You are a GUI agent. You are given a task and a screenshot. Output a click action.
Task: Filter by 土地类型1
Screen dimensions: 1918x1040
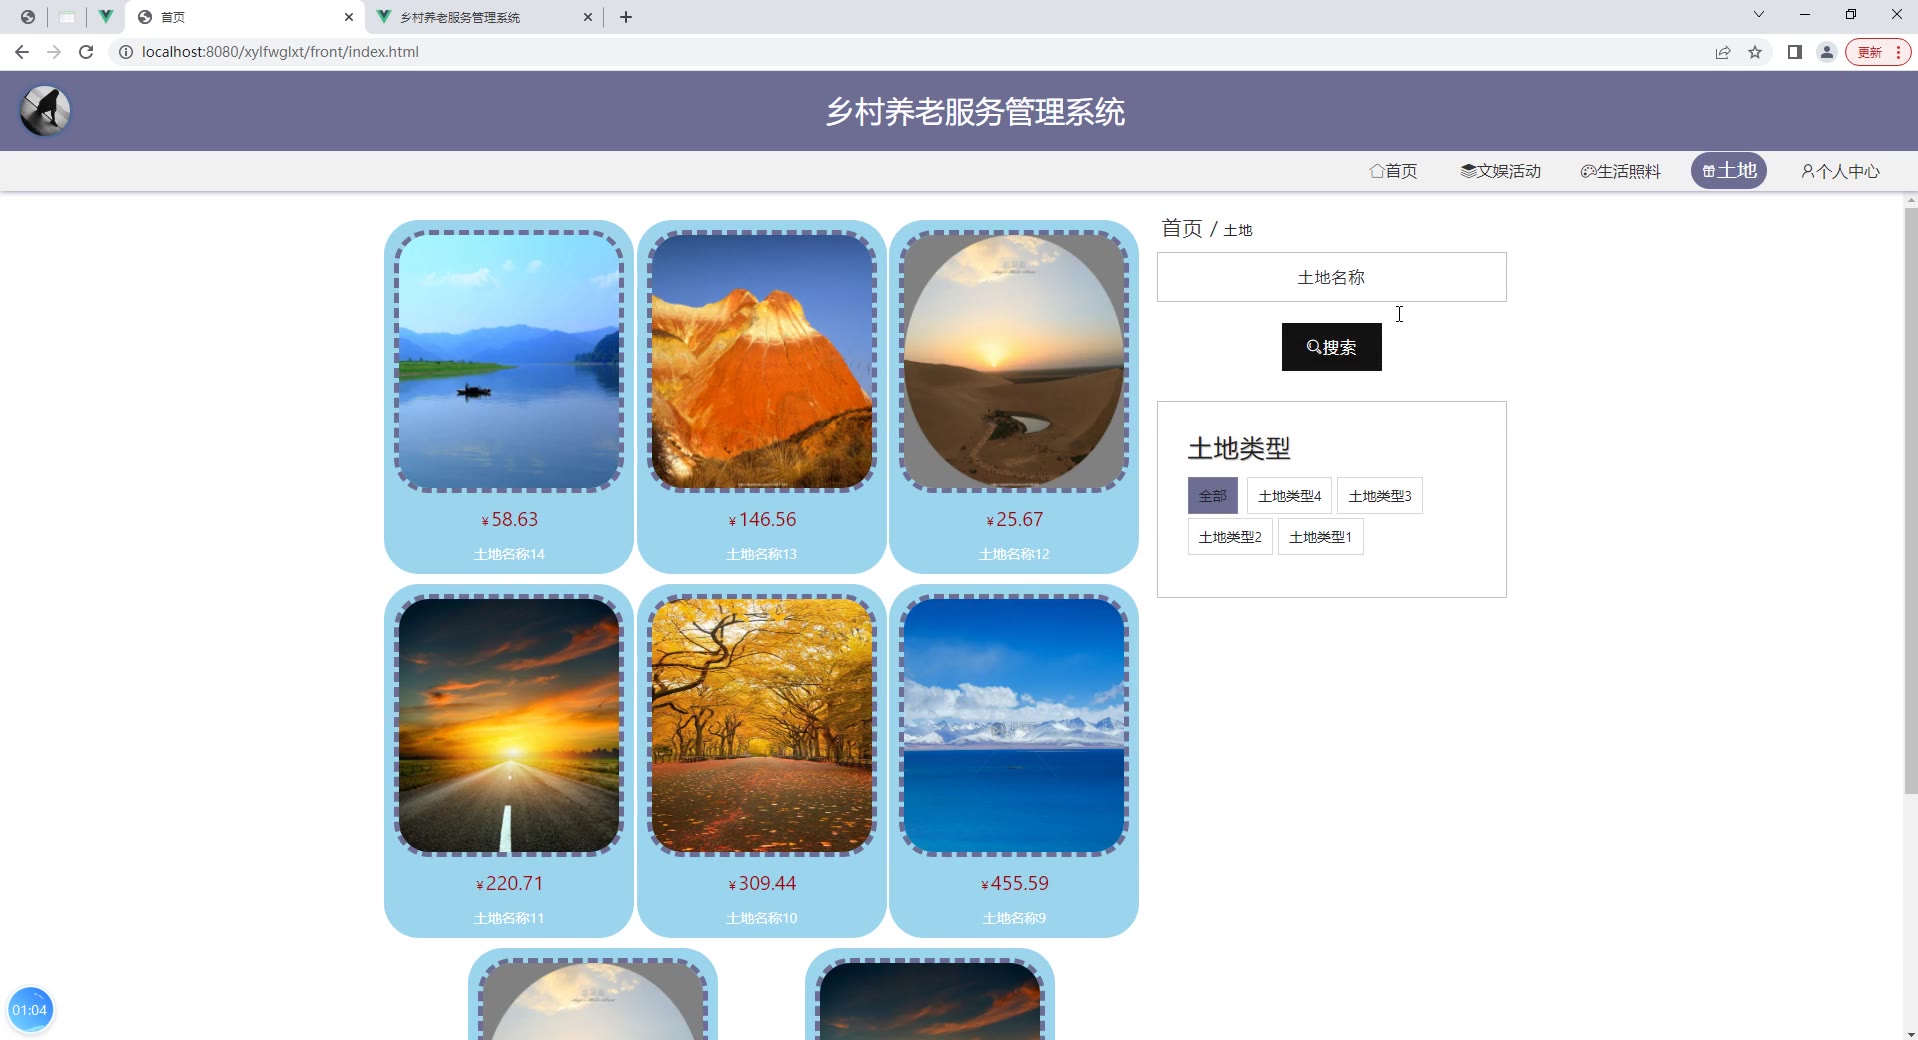tap(1320, 537)
